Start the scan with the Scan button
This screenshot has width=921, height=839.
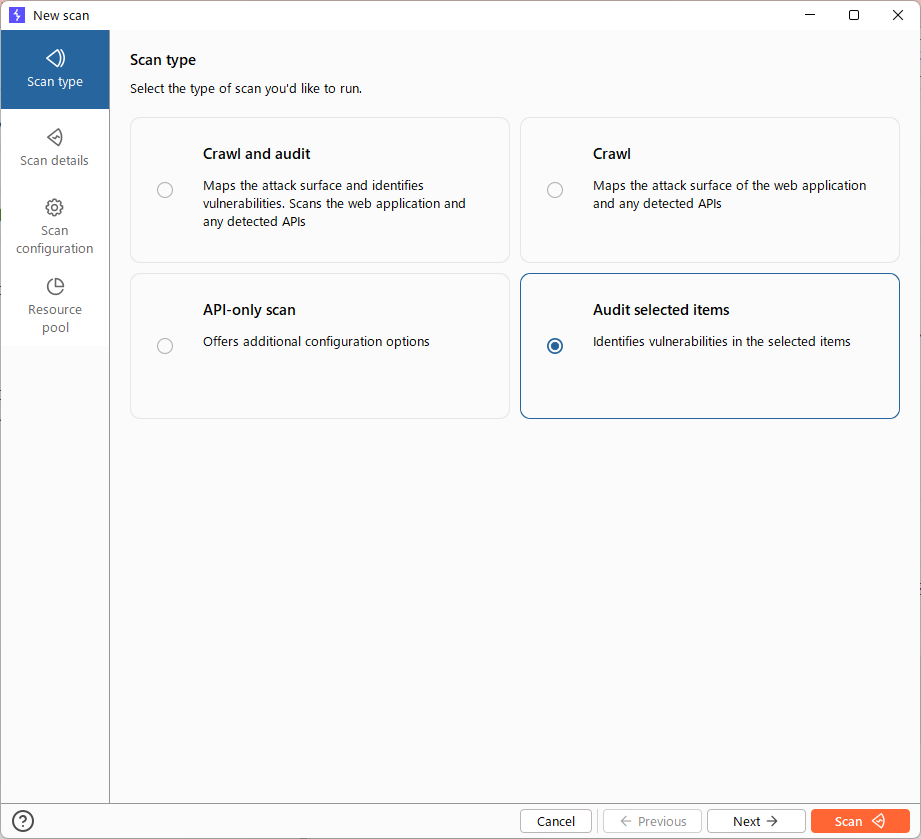click(860, 820)
